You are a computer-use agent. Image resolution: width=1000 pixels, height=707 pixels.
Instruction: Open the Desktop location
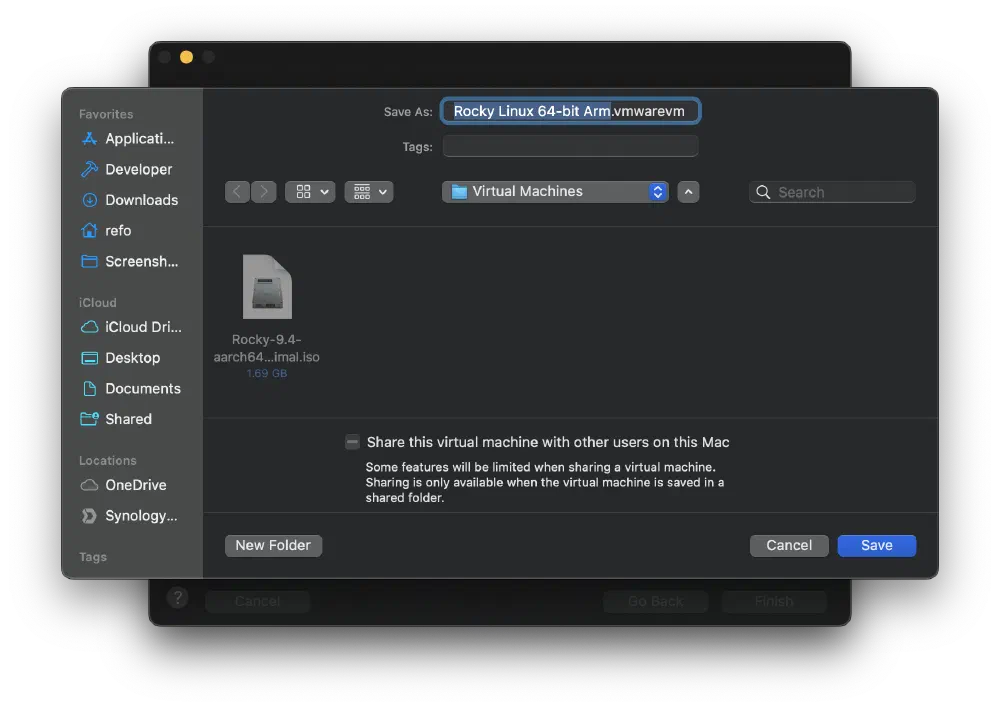click(131, 357)
